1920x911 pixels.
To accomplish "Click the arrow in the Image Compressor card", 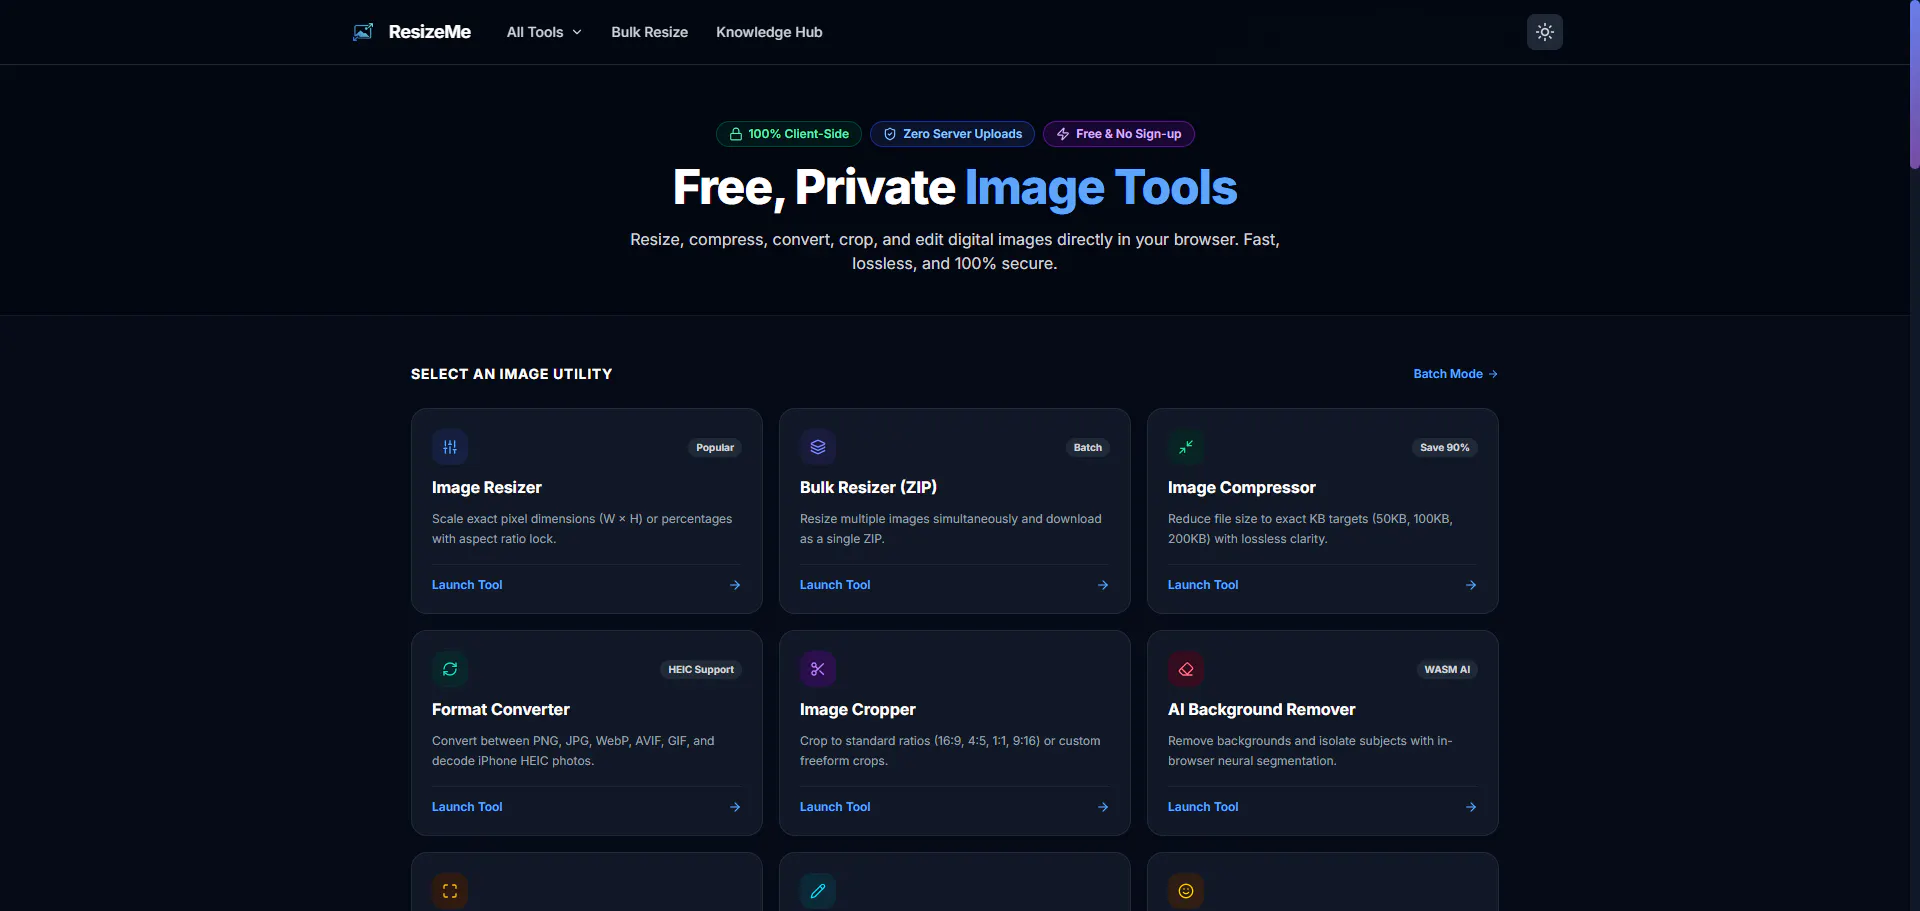I will coord(1471,585).
